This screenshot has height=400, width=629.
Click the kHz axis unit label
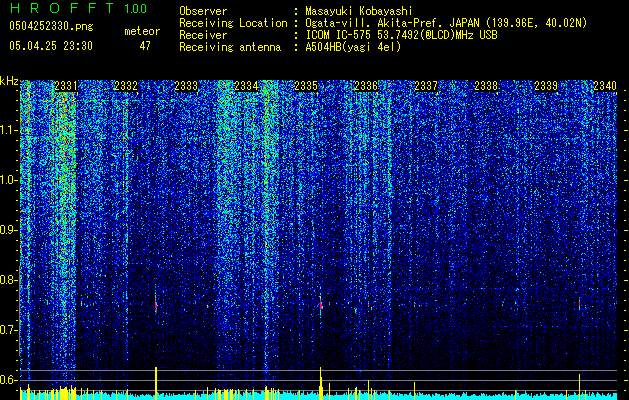9,81
